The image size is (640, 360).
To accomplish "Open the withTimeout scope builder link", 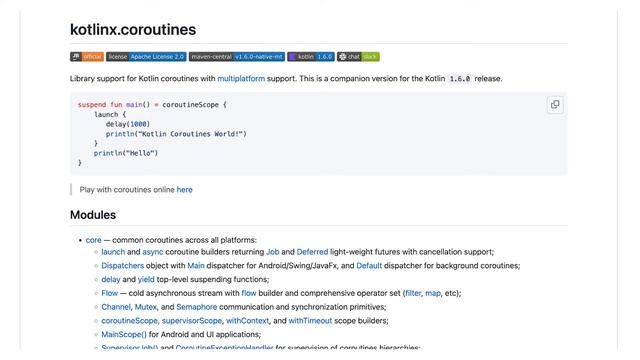I will 310,321.
